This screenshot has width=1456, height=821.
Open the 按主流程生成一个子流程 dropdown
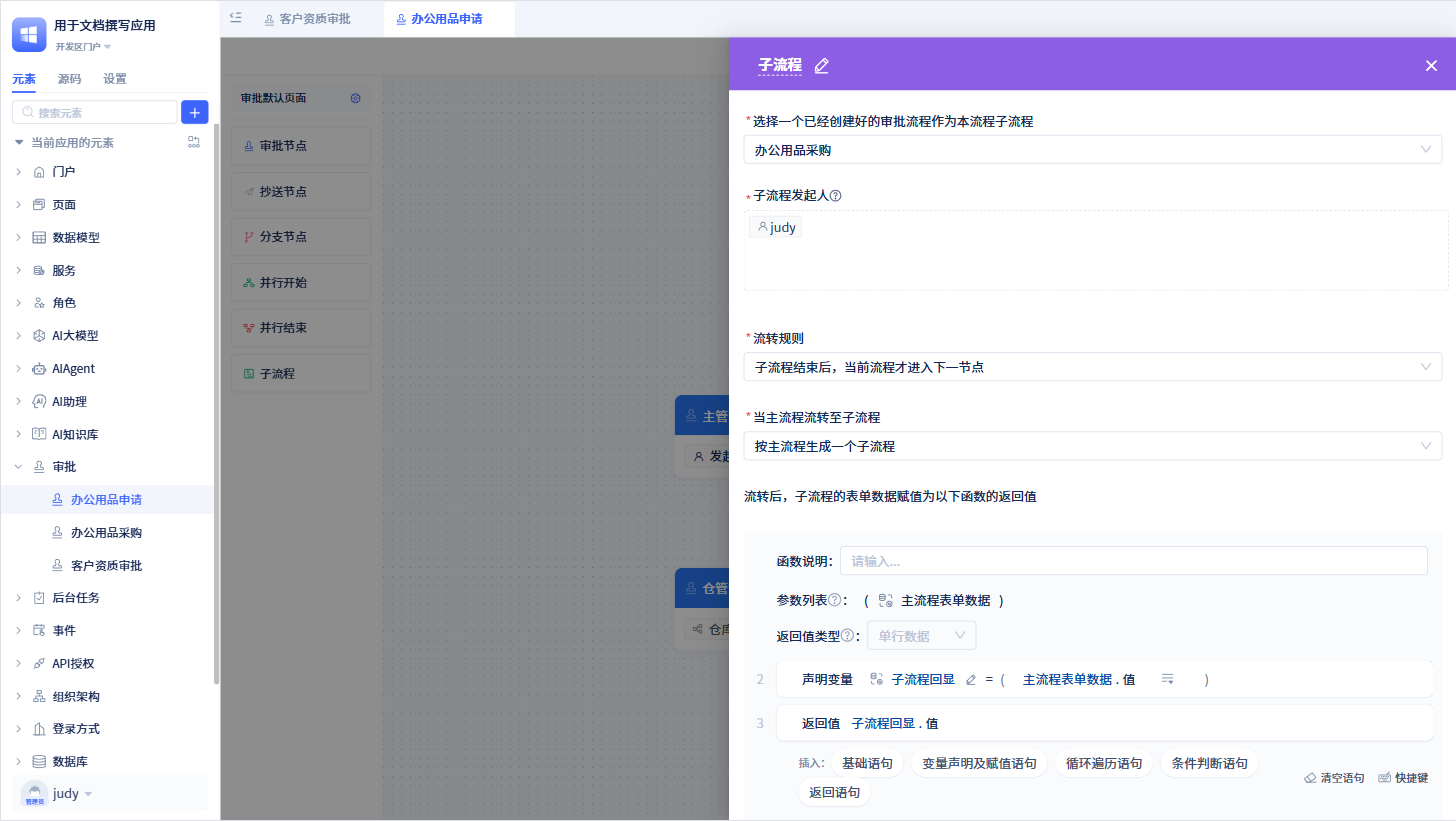(1093, 446)
